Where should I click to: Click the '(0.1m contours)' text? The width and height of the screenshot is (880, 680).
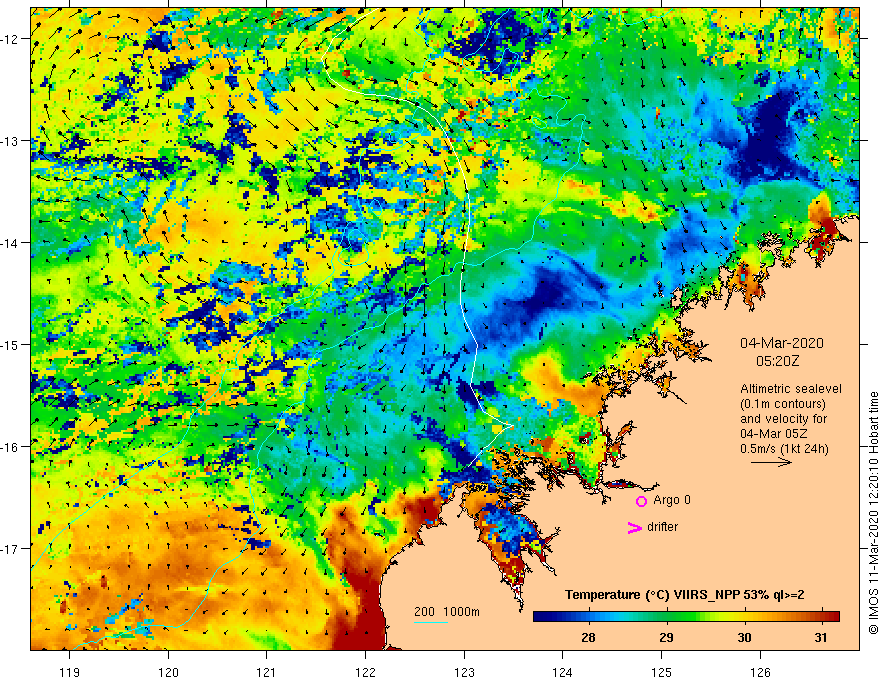[x=783, y=404]
